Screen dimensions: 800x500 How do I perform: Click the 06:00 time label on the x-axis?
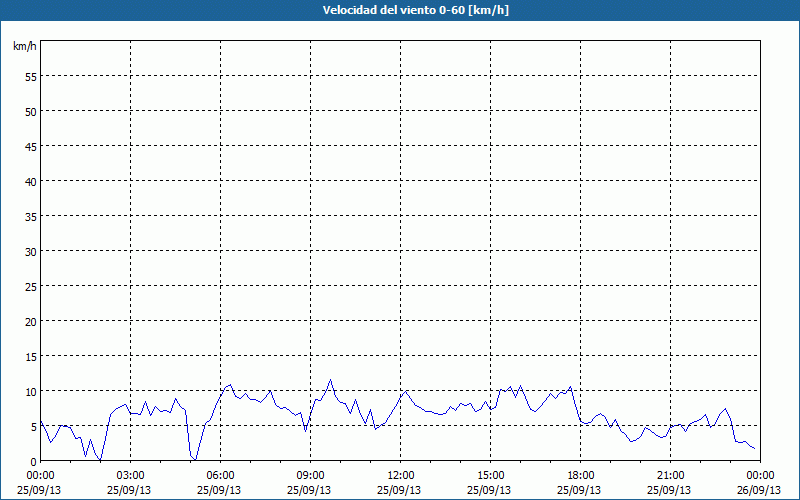pyautogui.click(x=220, y=476)
